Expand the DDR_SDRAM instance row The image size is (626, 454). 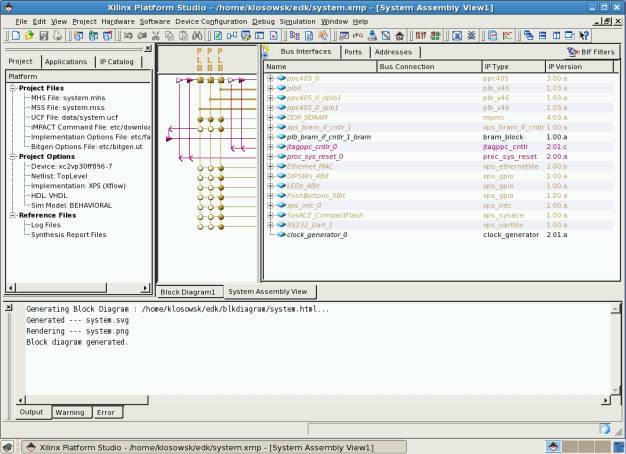click(x=270, y=117)
